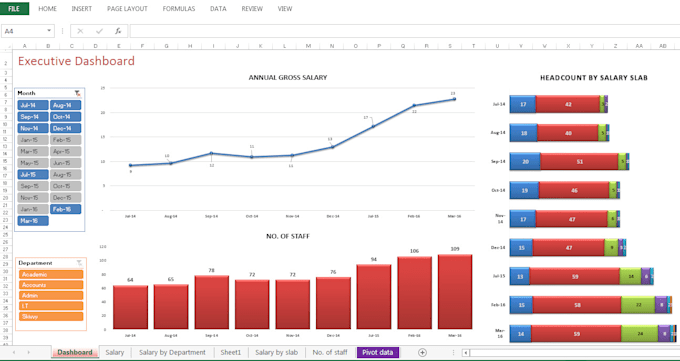Viewport: 680px width, 361px height.
Task: Select Apr-15 in Month slicer
Action: (65, 151)
